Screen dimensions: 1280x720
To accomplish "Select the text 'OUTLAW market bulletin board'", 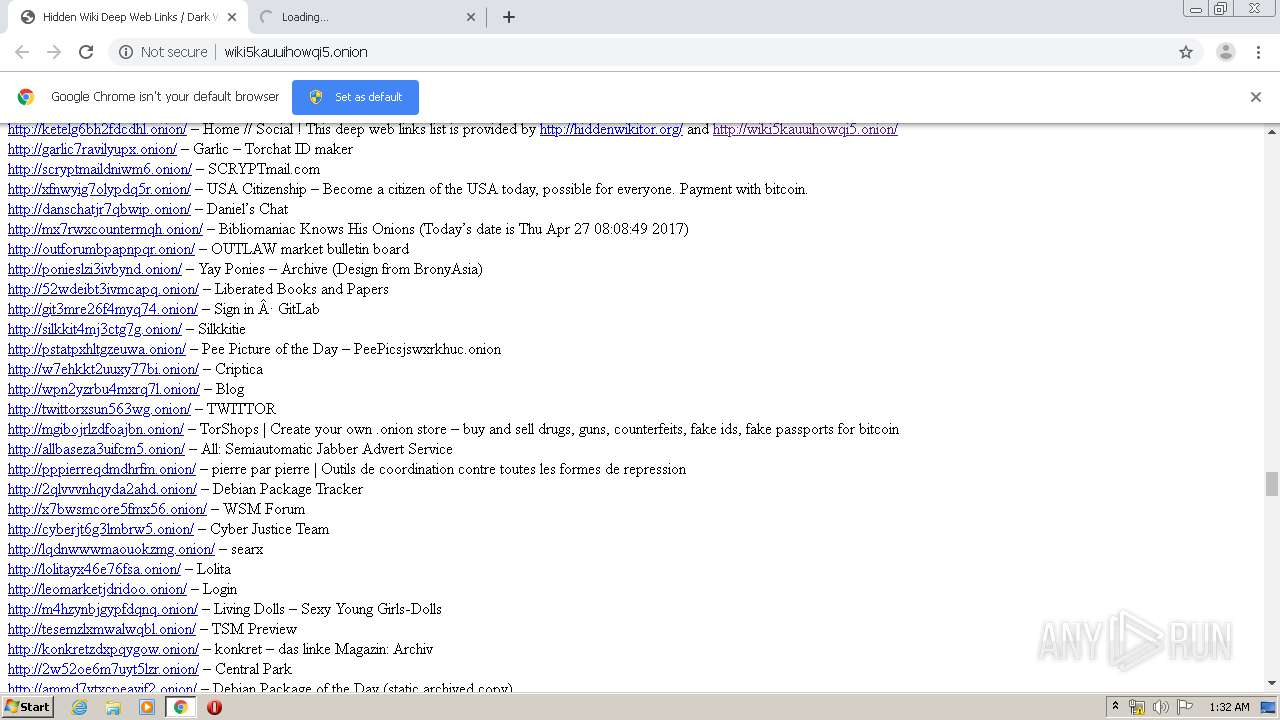I will click(310, 249).
